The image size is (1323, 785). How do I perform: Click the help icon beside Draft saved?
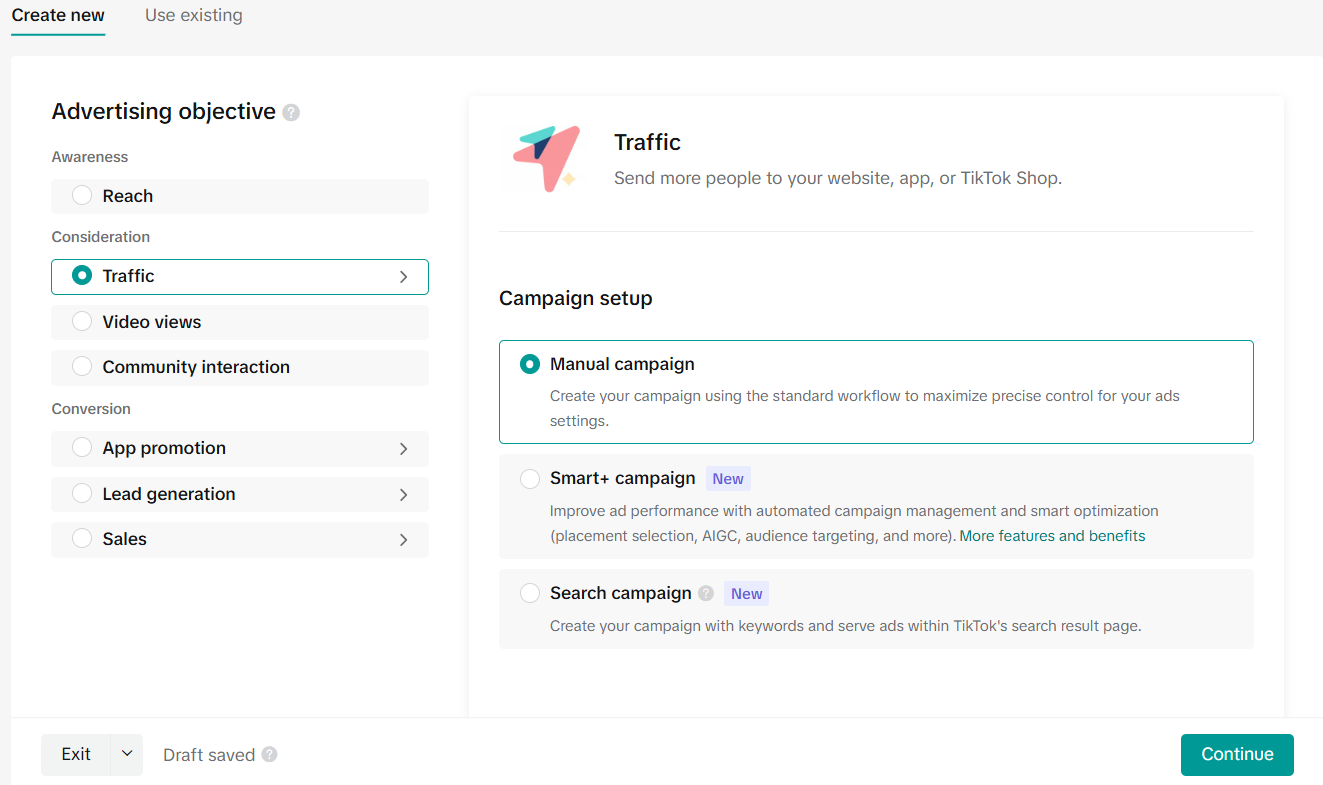point(270,755)
